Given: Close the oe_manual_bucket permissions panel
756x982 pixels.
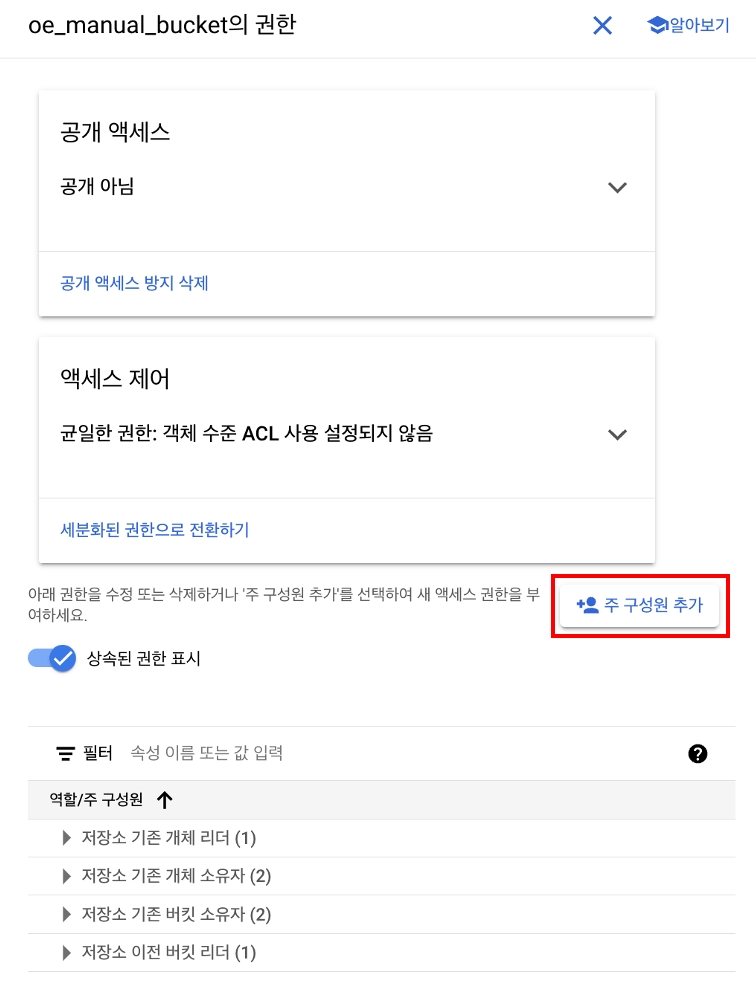Looking at the screenshot, I should click(x=602, y=26).
